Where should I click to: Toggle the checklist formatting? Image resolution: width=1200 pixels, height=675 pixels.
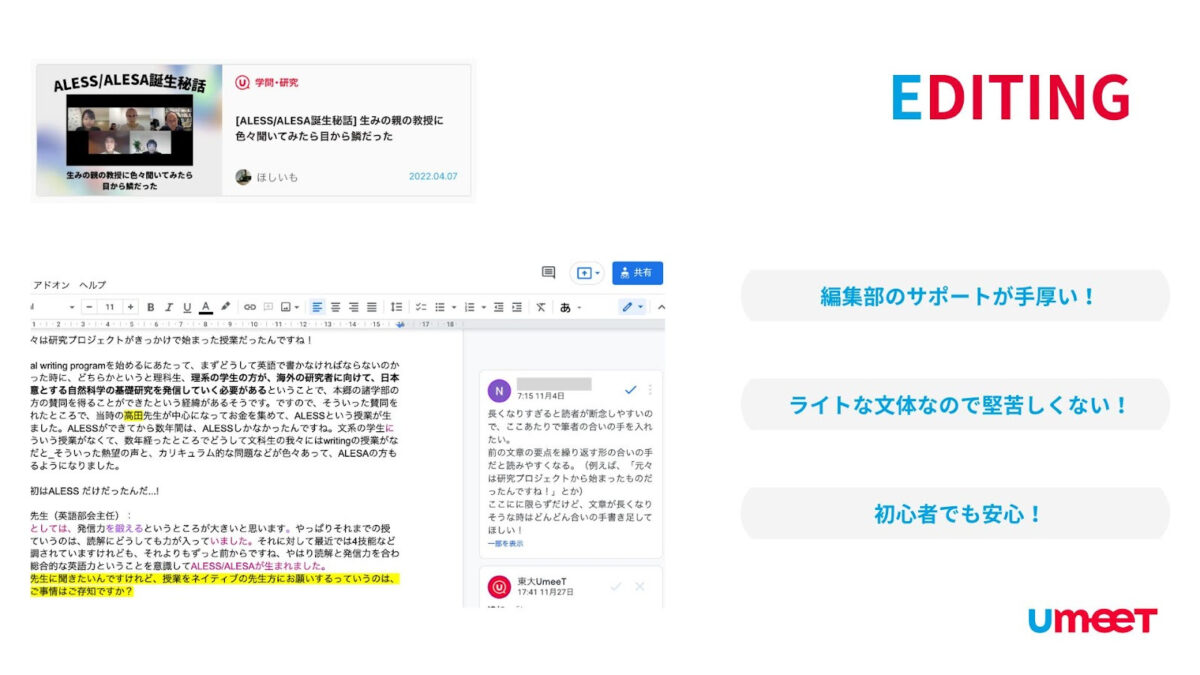click(x=421, y=307)
